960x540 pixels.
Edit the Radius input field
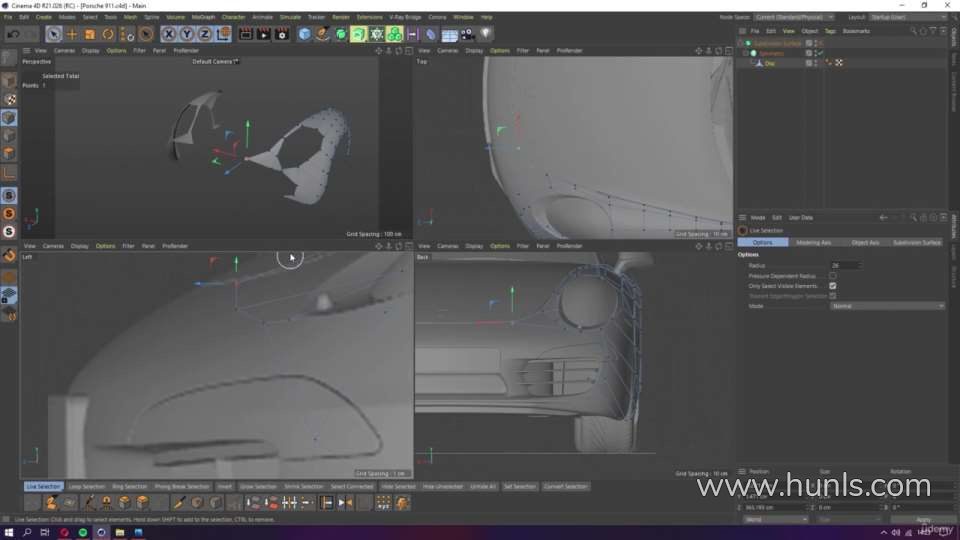coord(845,266)
